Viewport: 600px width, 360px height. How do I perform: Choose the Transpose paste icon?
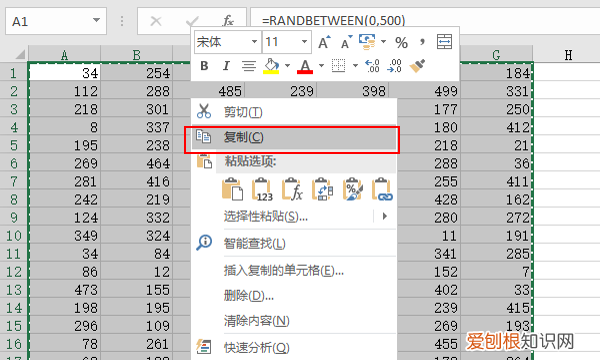(322, 189)
